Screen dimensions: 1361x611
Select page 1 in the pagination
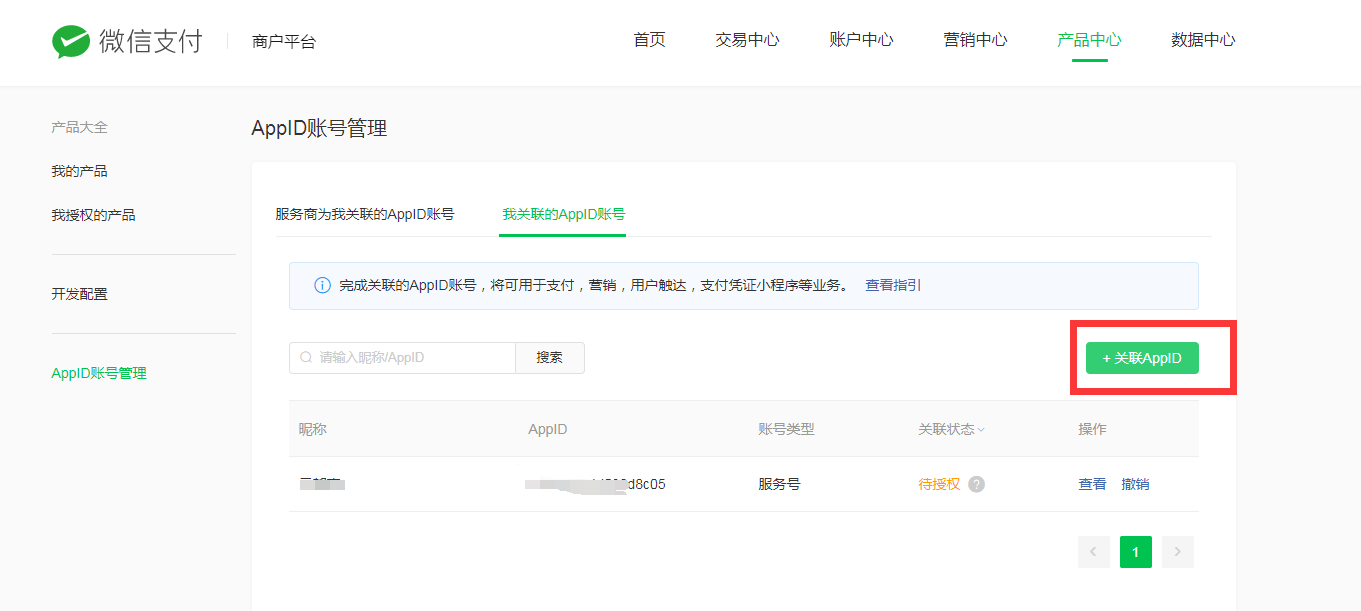pos(1136,552)
